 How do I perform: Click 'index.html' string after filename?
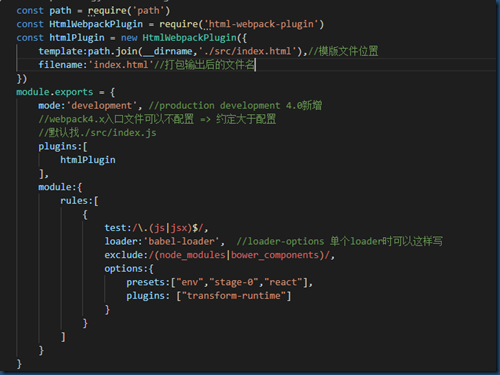click(x=121, y=65)
